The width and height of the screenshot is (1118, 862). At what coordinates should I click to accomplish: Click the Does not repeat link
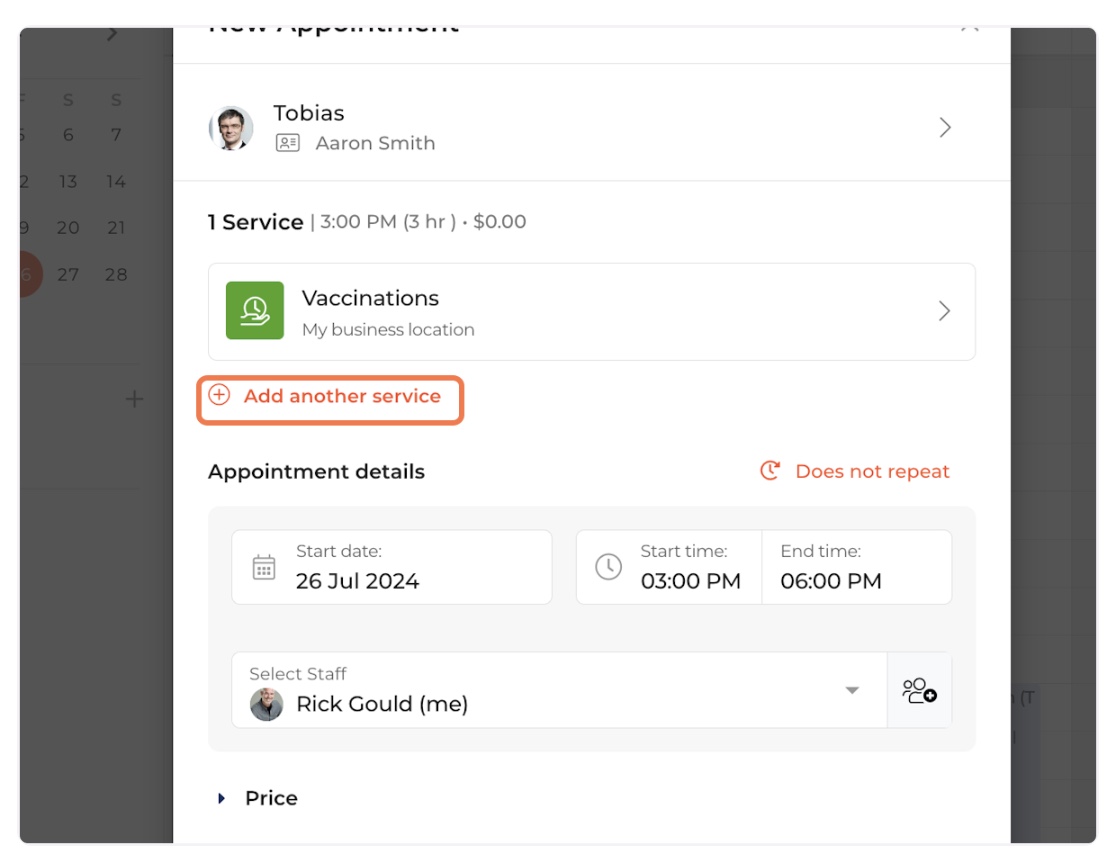click(x=872, y=471)
